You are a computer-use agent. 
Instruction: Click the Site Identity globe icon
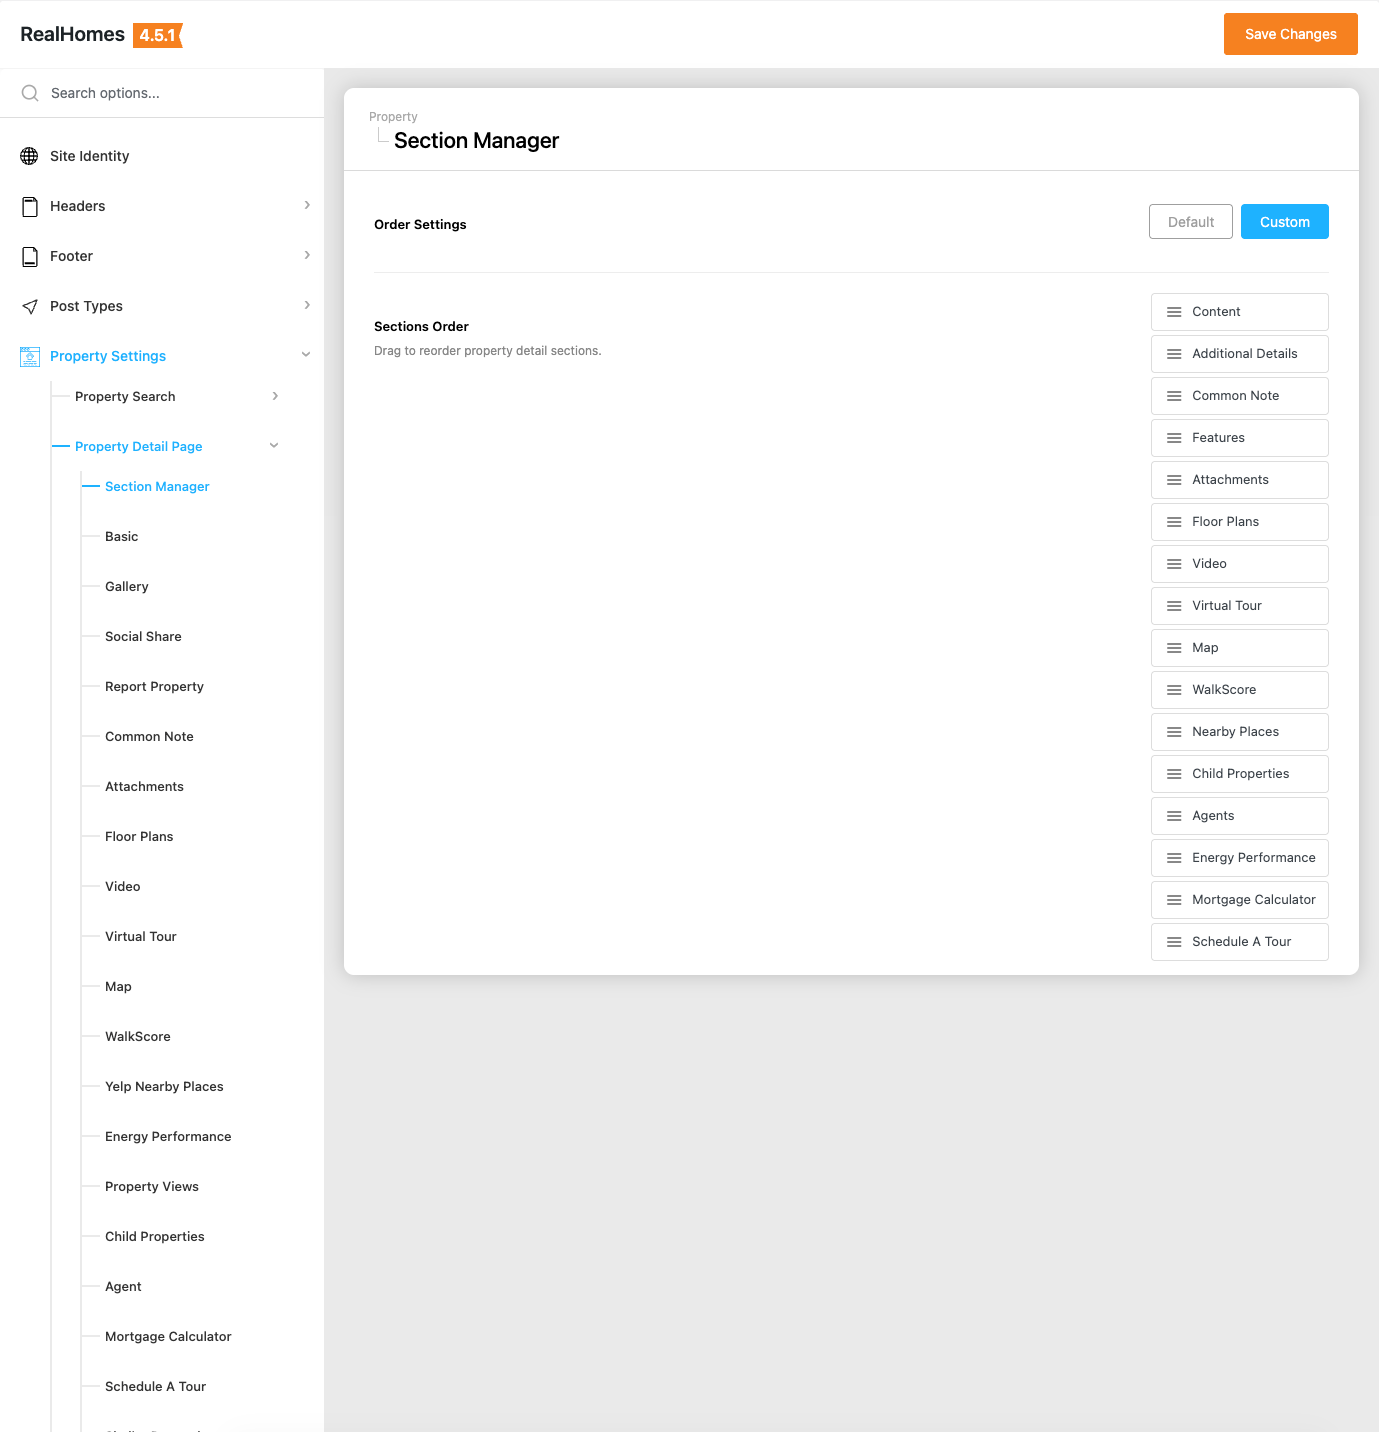coord(30,156)
